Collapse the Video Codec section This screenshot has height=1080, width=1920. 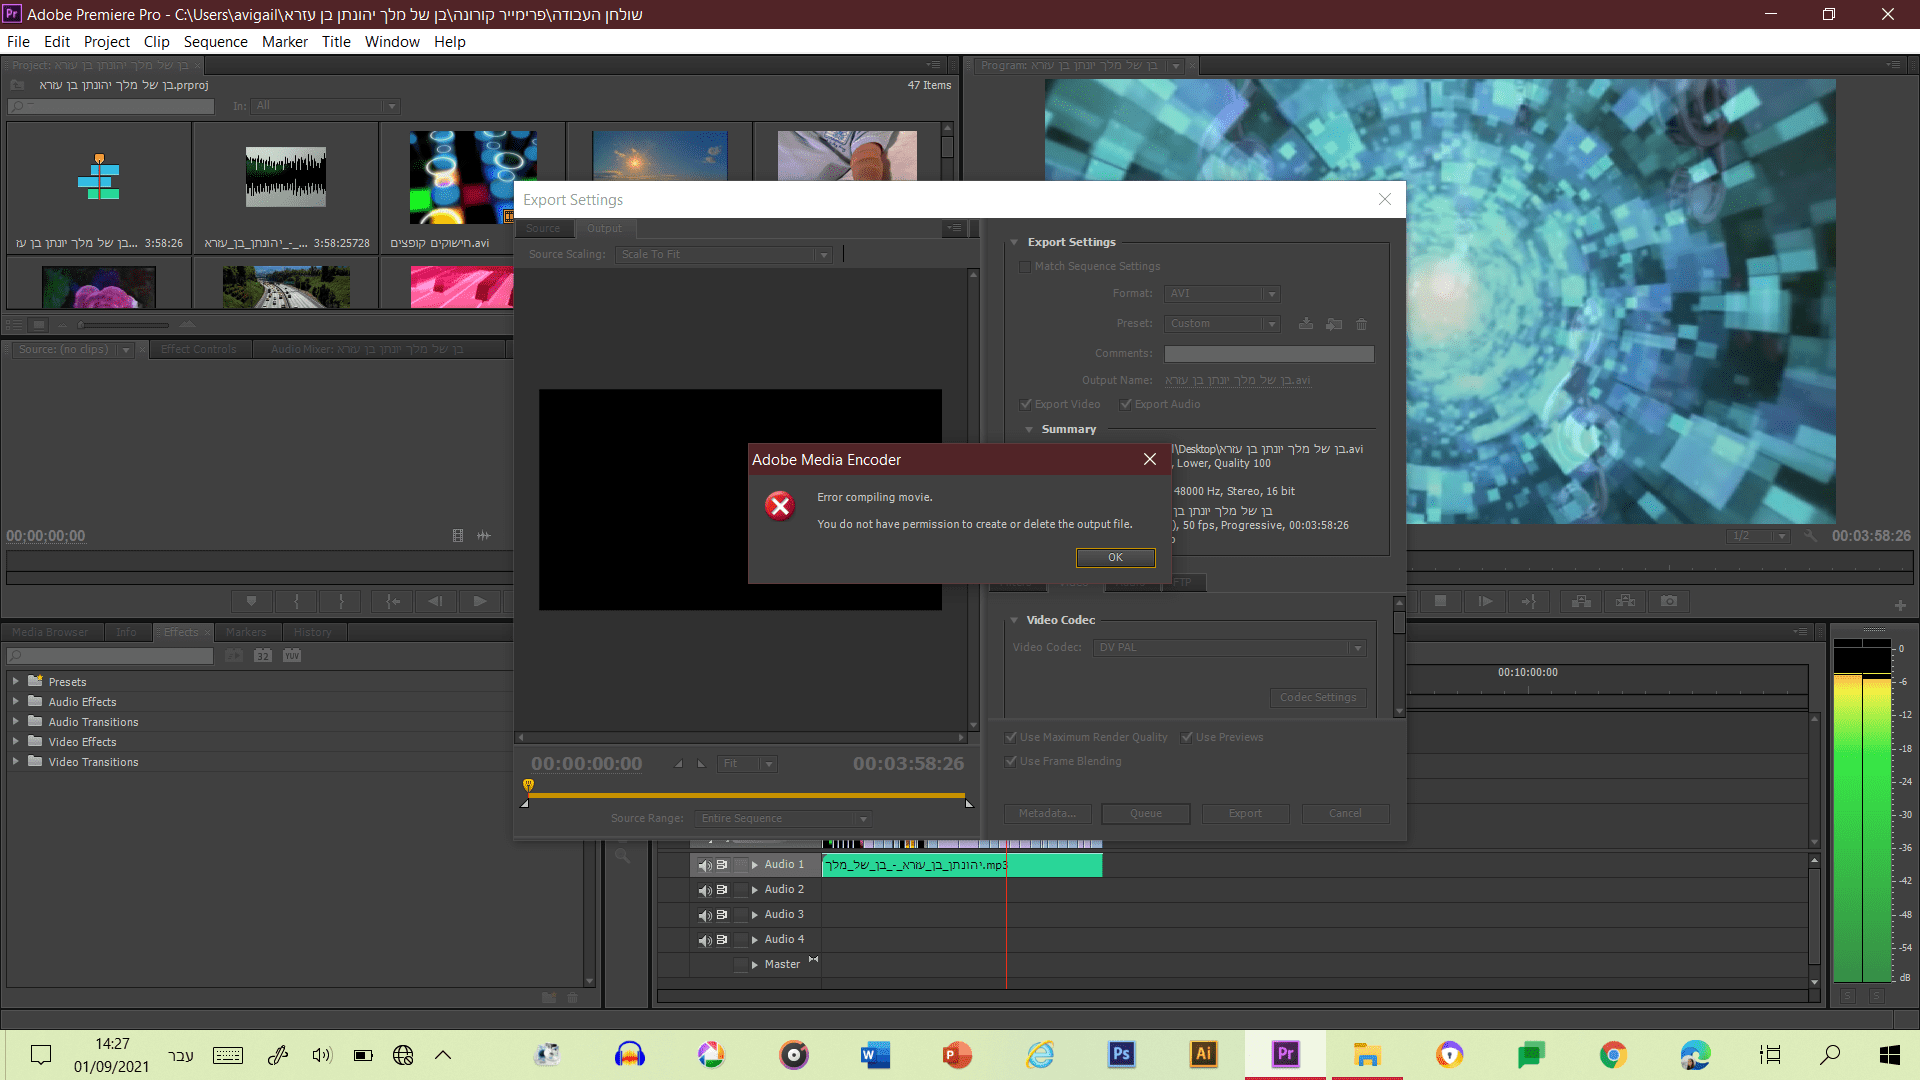1014,620
